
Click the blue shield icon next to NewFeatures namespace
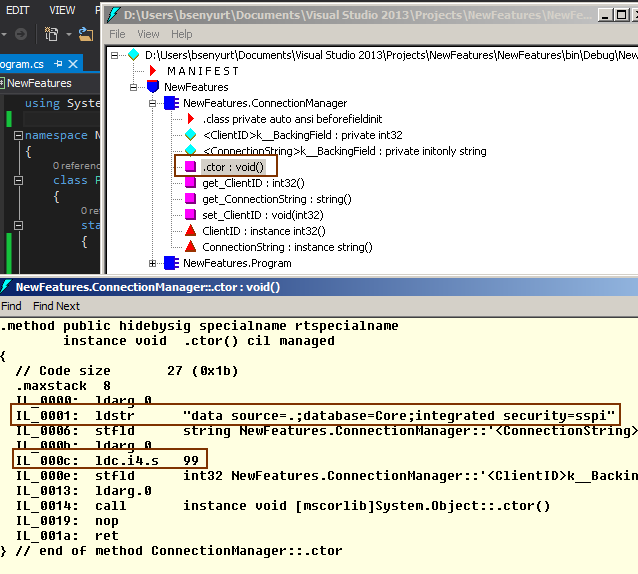pyautogui.click(x=153, y=87)
